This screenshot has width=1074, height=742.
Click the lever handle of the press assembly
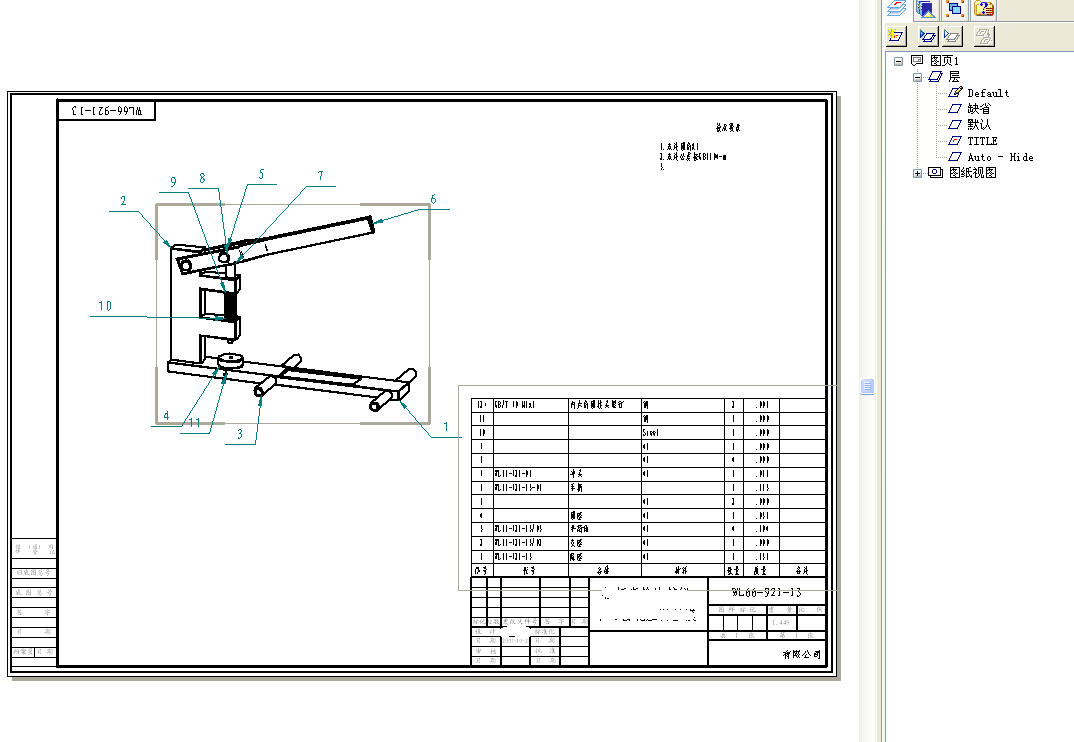click(x=308, y=238)
